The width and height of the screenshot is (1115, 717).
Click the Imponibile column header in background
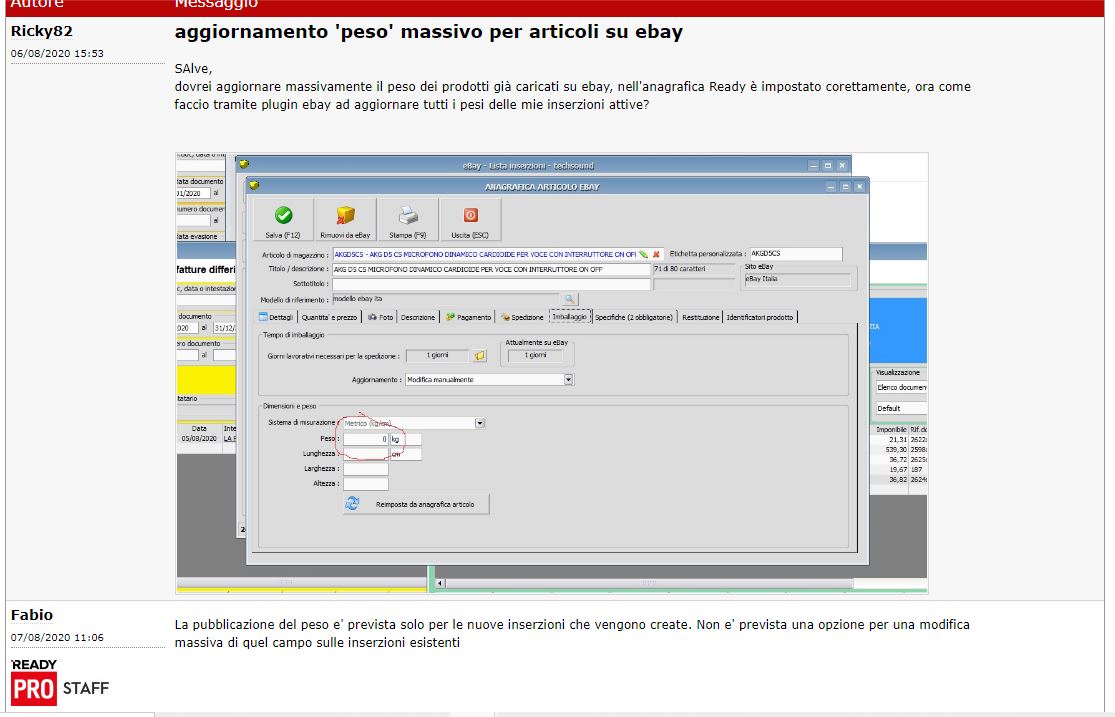click(x=891, y=430)
